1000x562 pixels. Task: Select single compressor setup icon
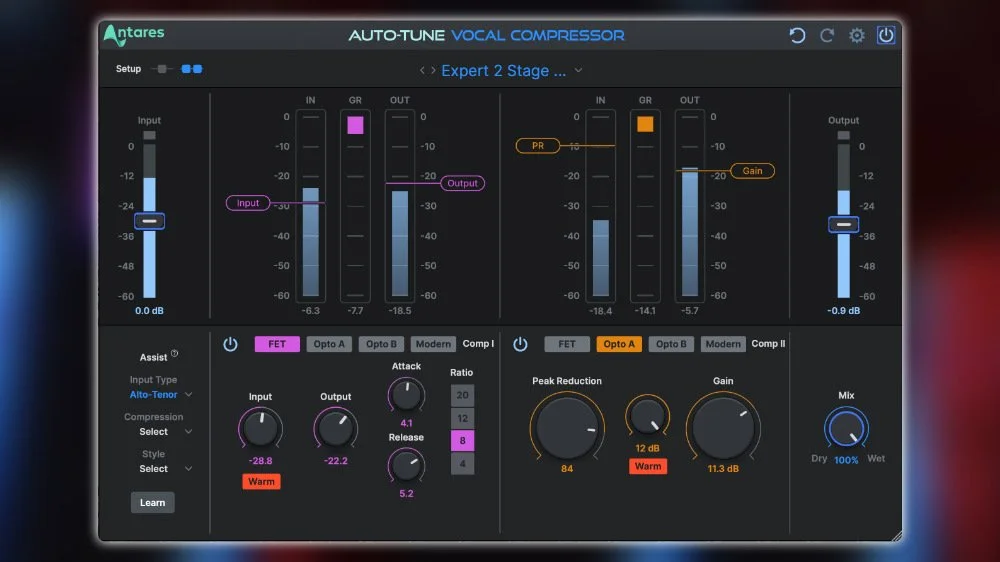(162, 69)
